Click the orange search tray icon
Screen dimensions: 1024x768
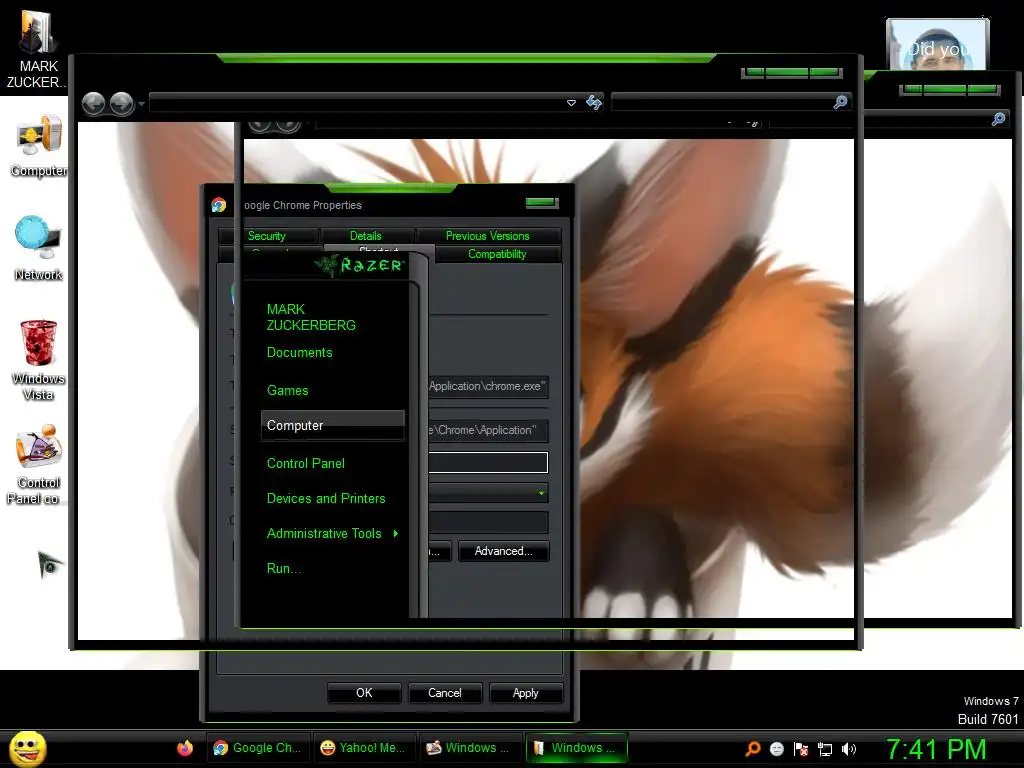coord(752,749)
